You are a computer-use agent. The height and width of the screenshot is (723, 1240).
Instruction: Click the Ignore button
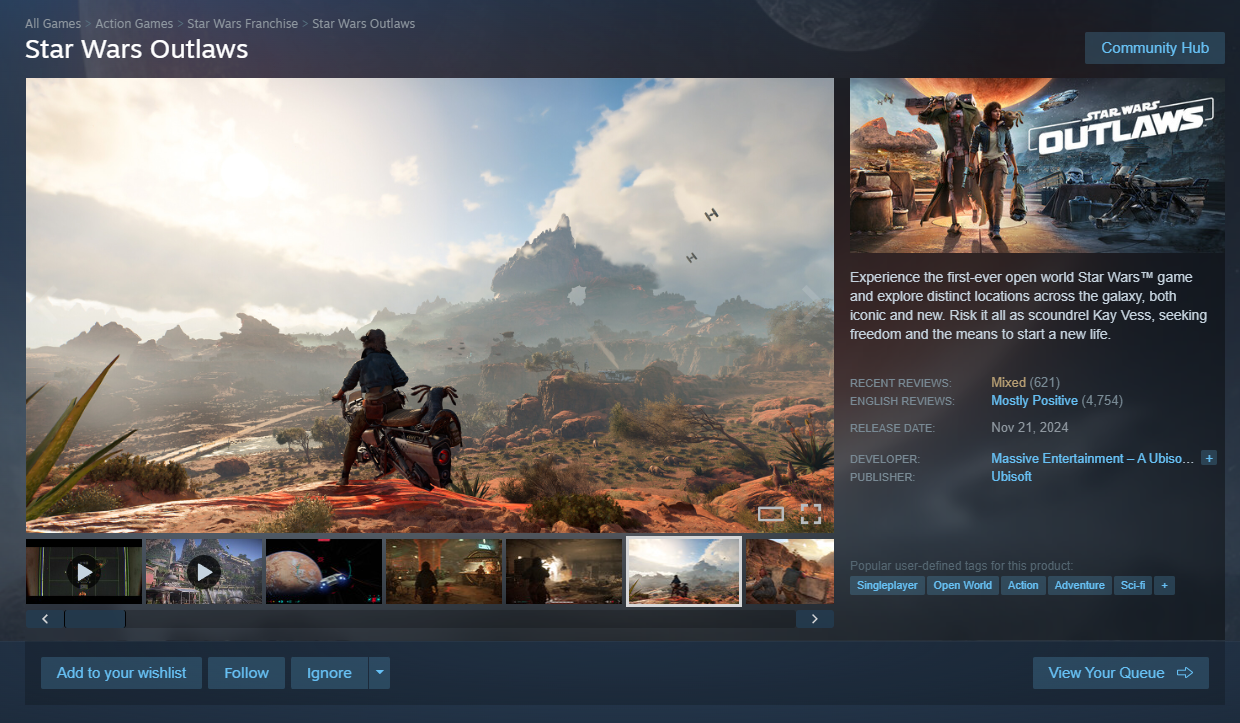[329, 673]
